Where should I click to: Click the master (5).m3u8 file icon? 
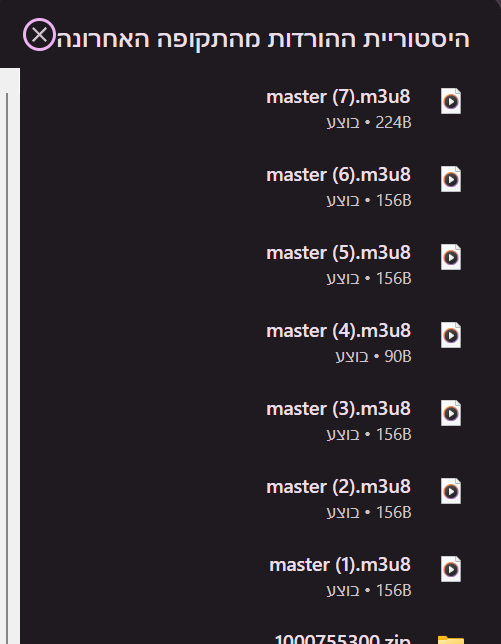[451, 257]
